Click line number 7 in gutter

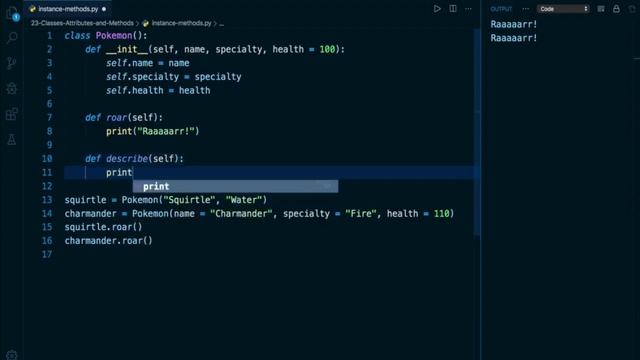pyautogui.click(x=49, y=118)
